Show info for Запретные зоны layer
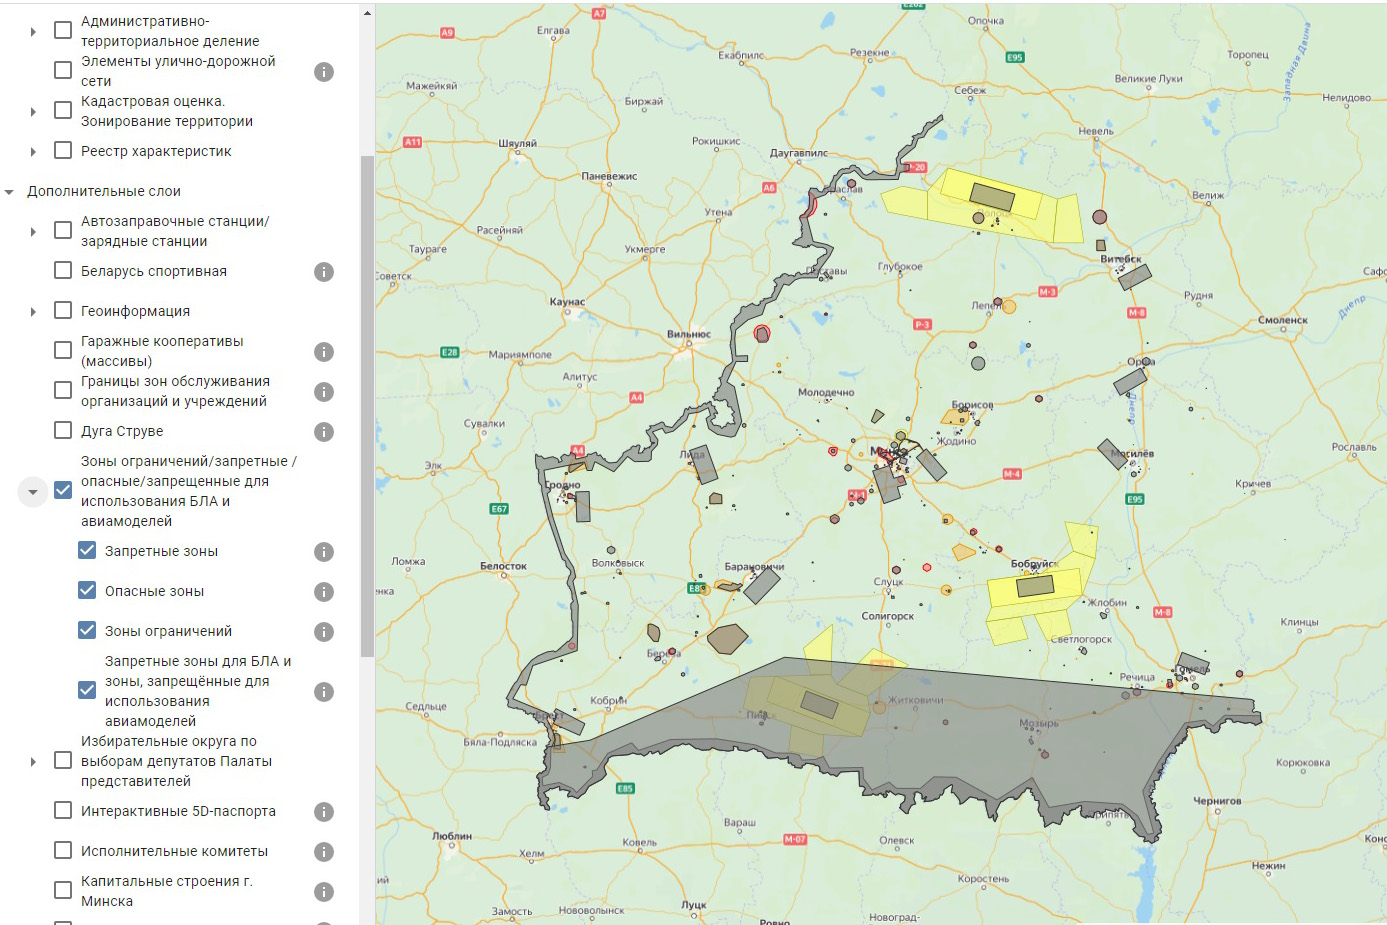The width and height of the screenshot is (1387, 925). (x=324, y=552)
